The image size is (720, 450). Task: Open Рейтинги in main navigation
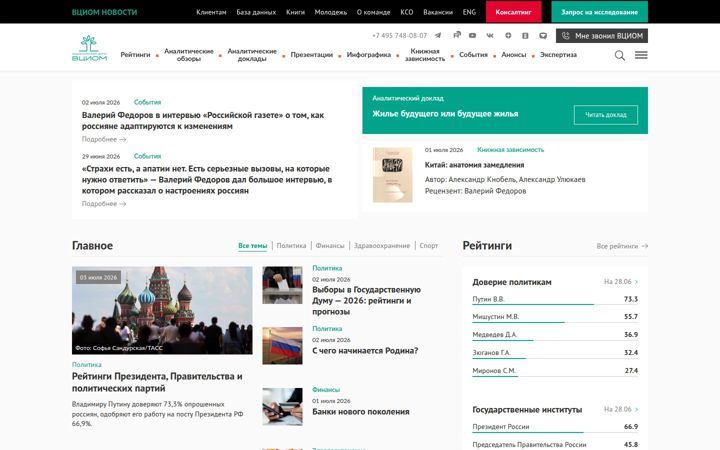coord(135,55)
